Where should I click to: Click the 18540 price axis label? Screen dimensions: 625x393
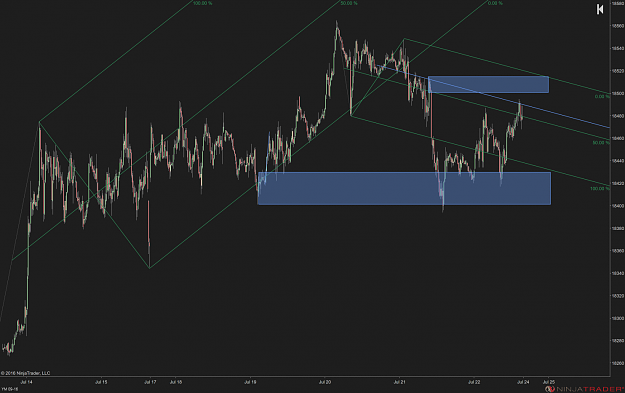pos(618,48)
